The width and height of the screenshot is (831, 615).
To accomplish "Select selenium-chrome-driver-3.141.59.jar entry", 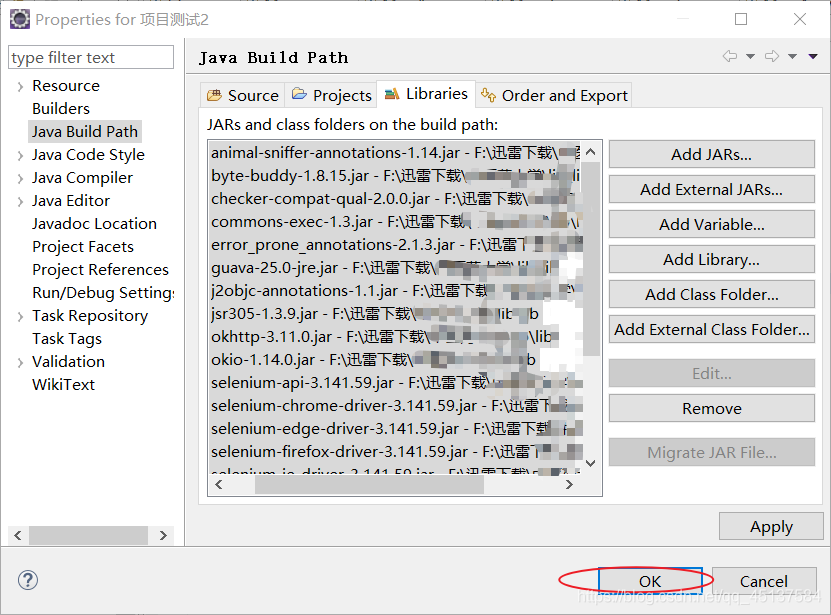I will coord(395,406).
